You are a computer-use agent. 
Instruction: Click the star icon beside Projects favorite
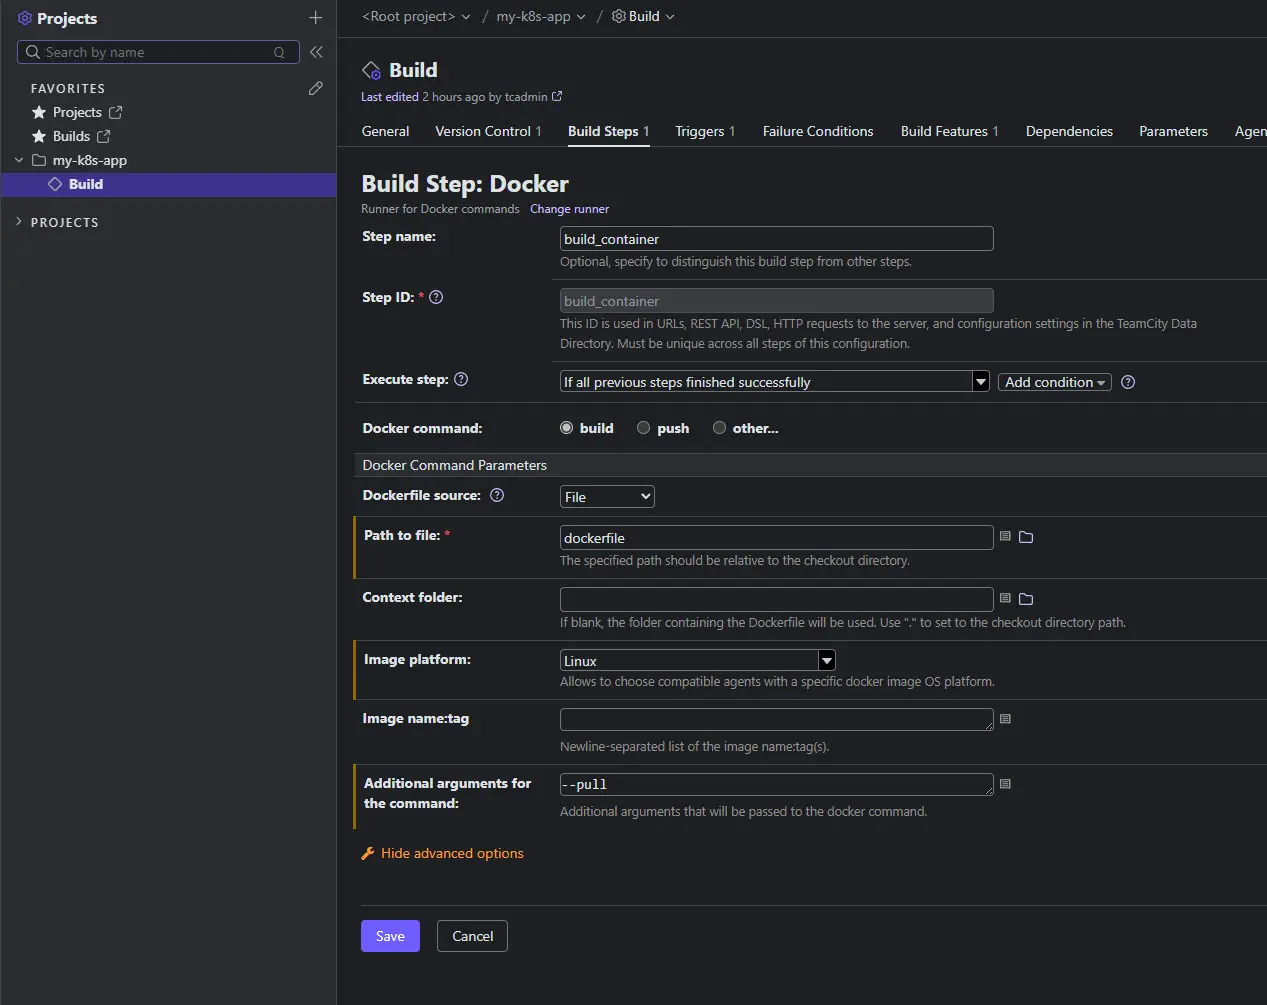(x=39, y=112)
